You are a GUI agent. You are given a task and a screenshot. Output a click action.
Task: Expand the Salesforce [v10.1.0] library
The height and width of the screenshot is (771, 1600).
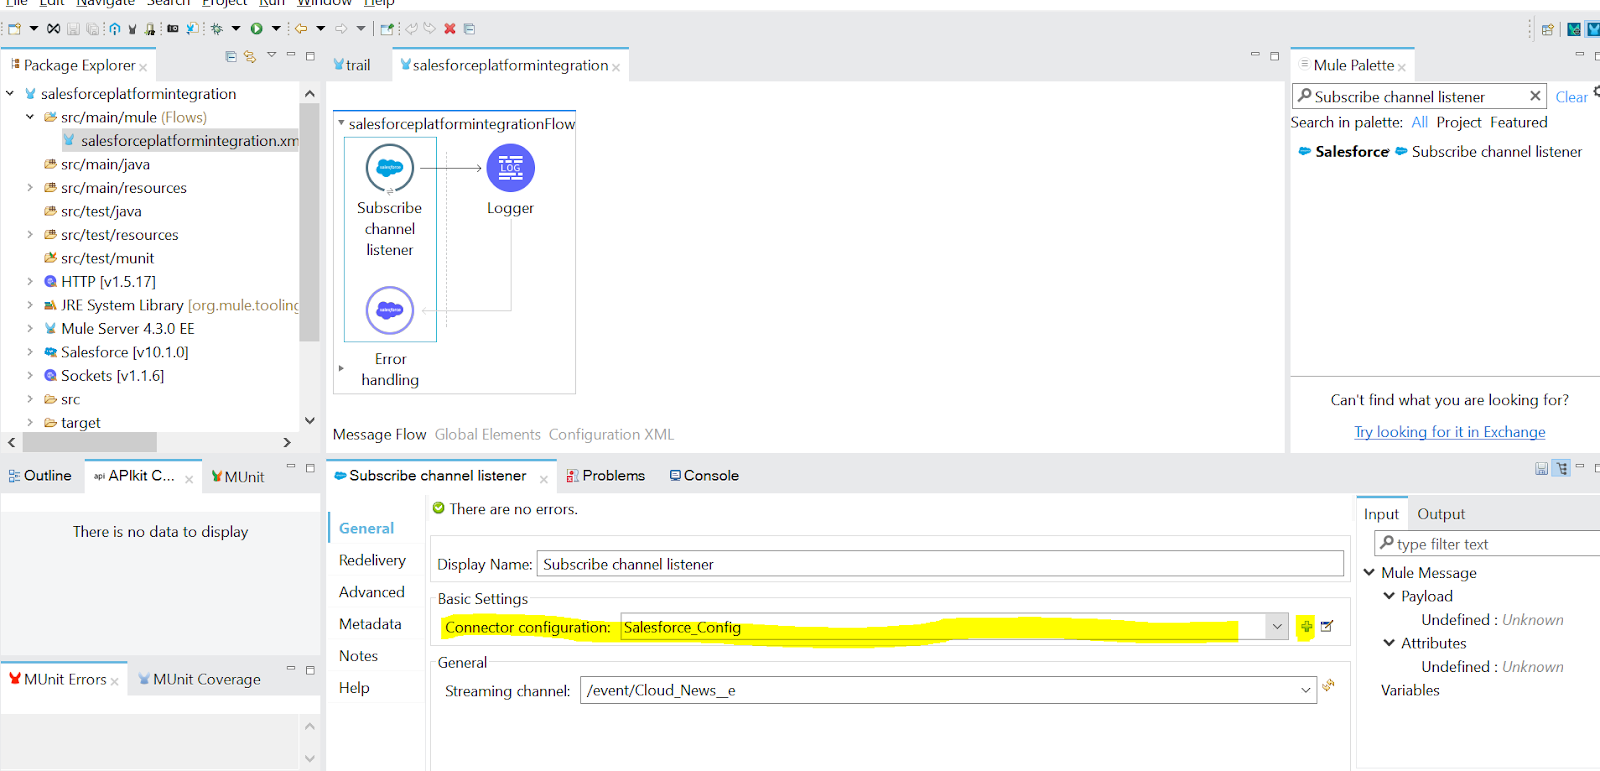coord(30,352)
